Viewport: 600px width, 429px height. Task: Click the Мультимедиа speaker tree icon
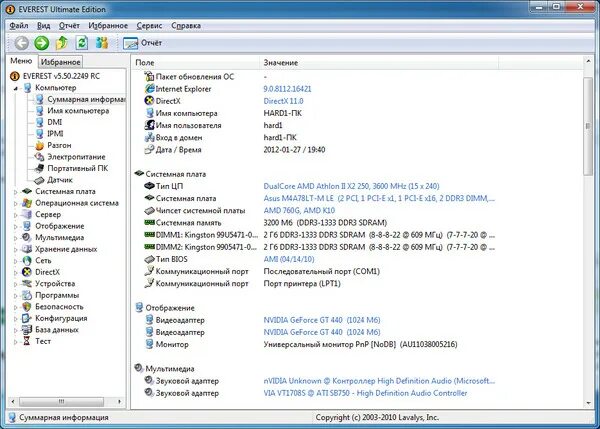pyautogui.click(x=27, y=237)
